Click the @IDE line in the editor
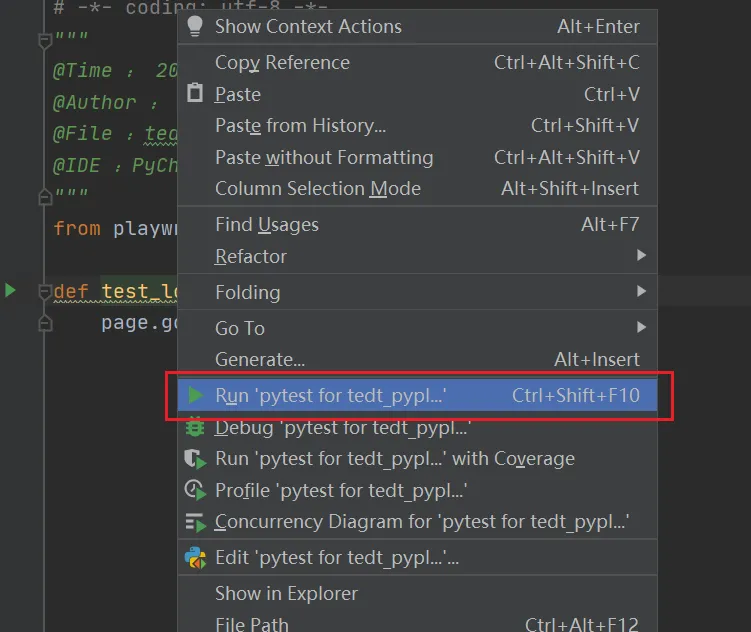The image size is (751, 632). pyautogui.click(x=115, y=165)
